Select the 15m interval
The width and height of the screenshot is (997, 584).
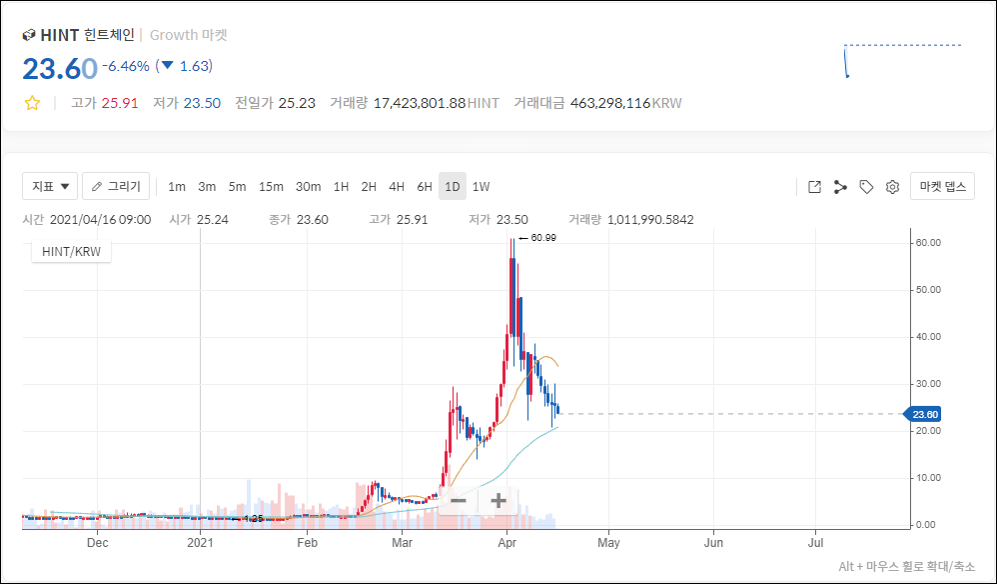click(x=270, y=187)
